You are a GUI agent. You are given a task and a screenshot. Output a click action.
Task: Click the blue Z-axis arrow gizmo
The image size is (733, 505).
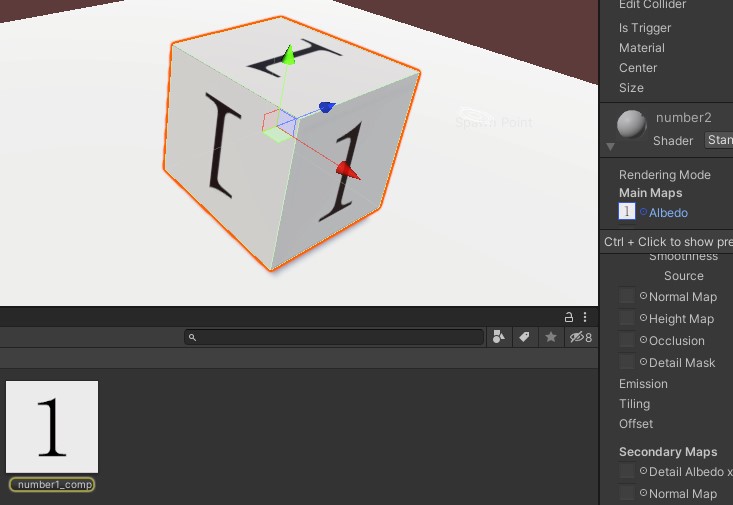click(326, 106)
